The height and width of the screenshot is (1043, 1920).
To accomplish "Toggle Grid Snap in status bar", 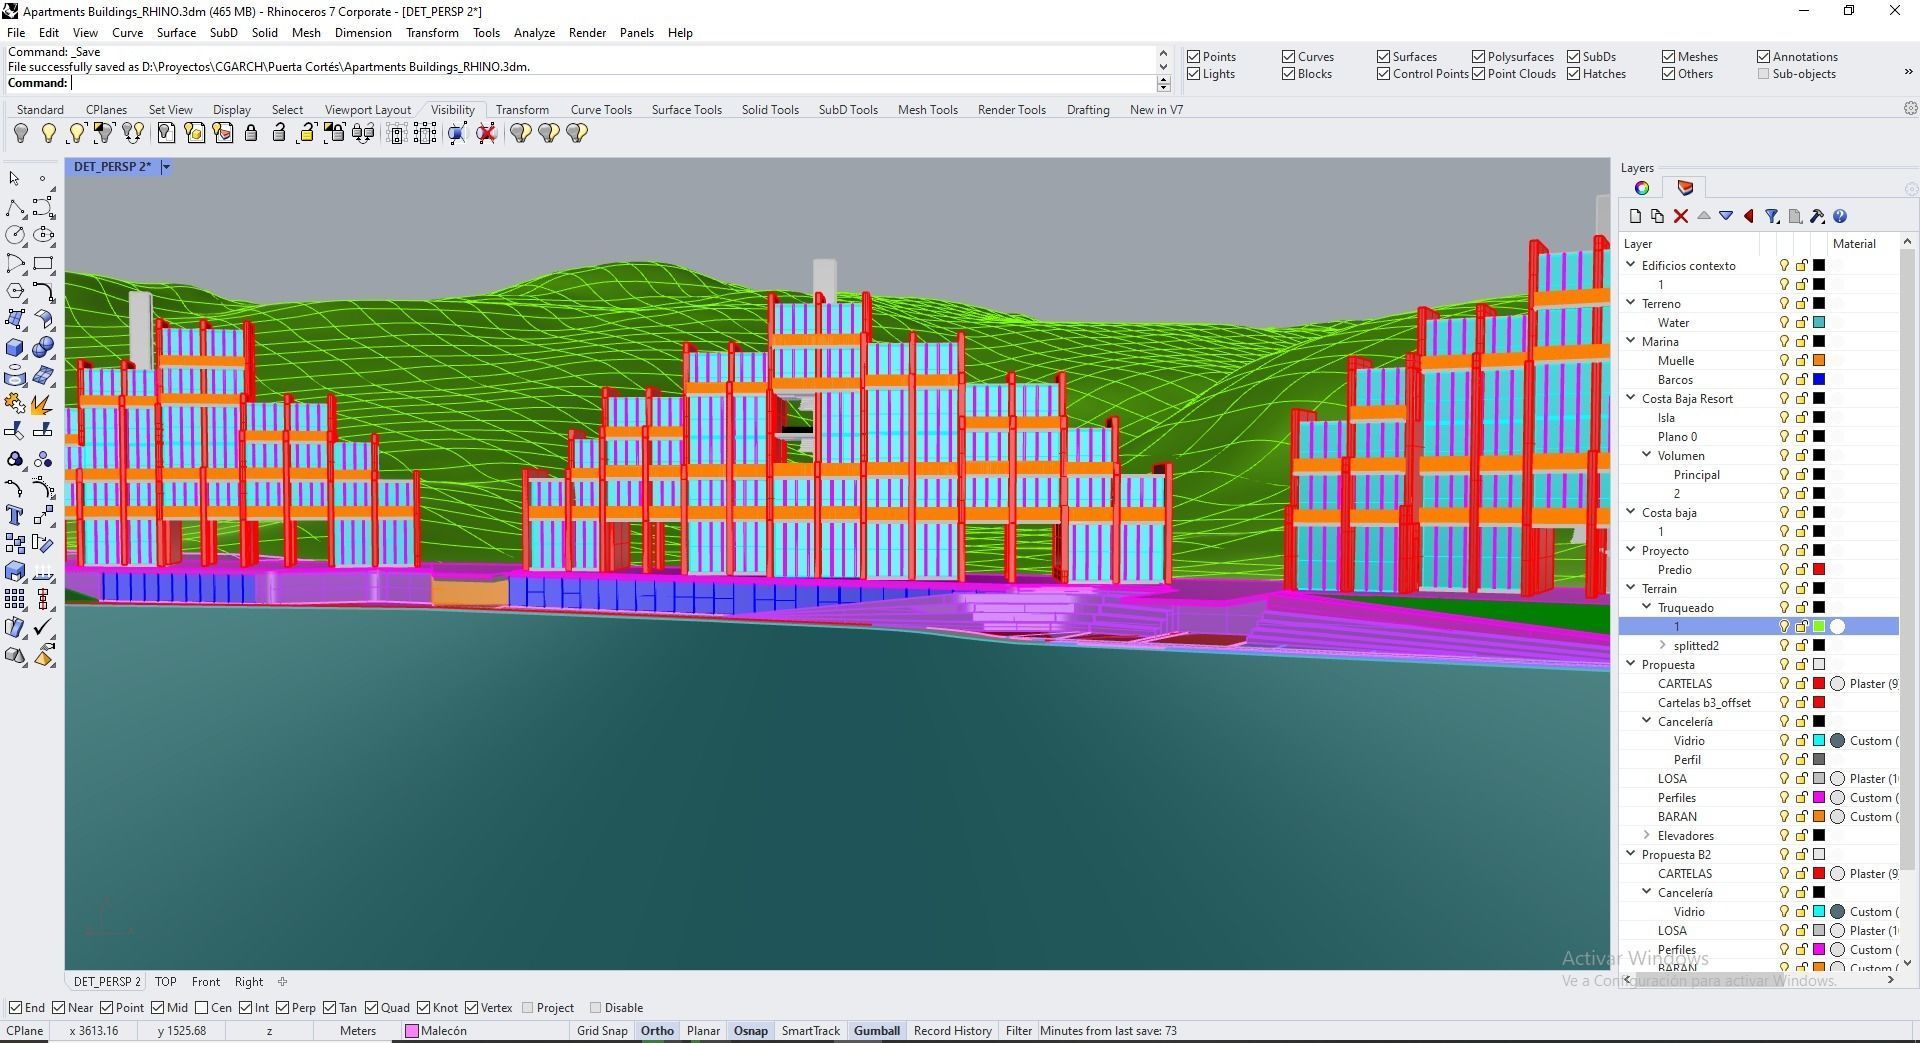I will pyautogui.click(x=602, y=1031).
